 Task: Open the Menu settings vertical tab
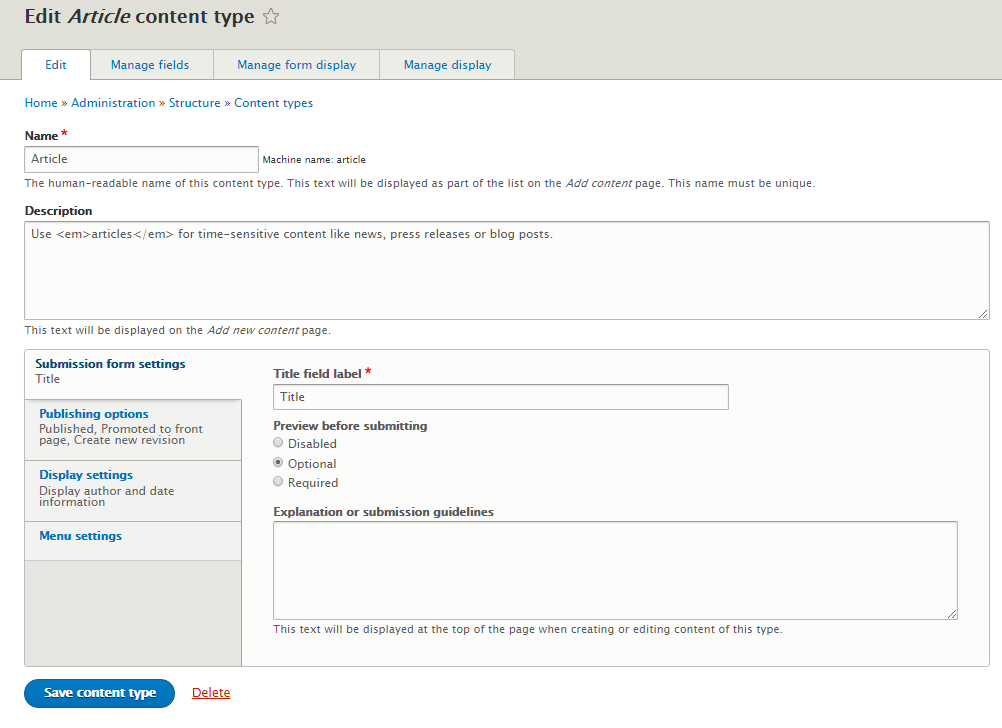coord(133,541)
